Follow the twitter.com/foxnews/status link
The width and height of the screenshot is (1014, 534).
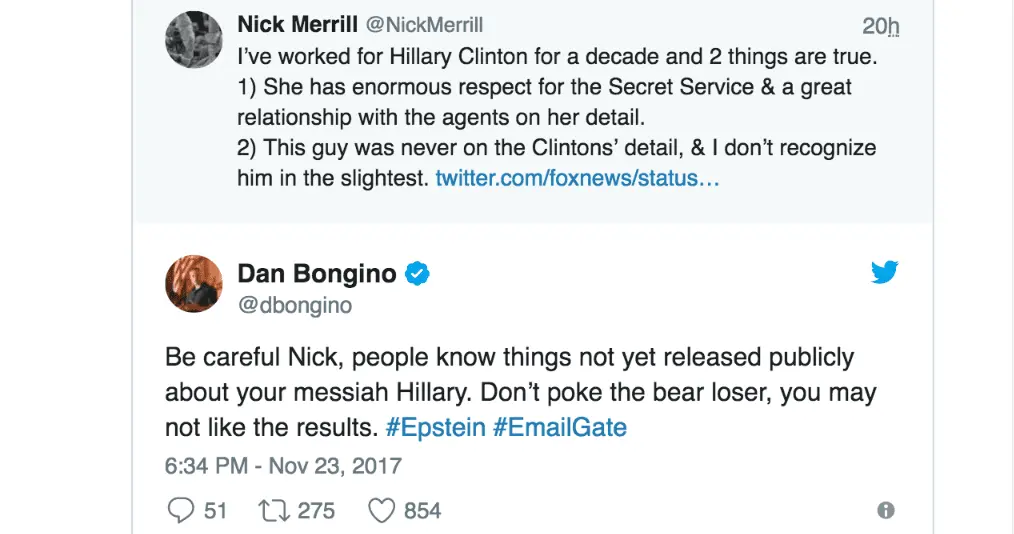pos(577,180)
